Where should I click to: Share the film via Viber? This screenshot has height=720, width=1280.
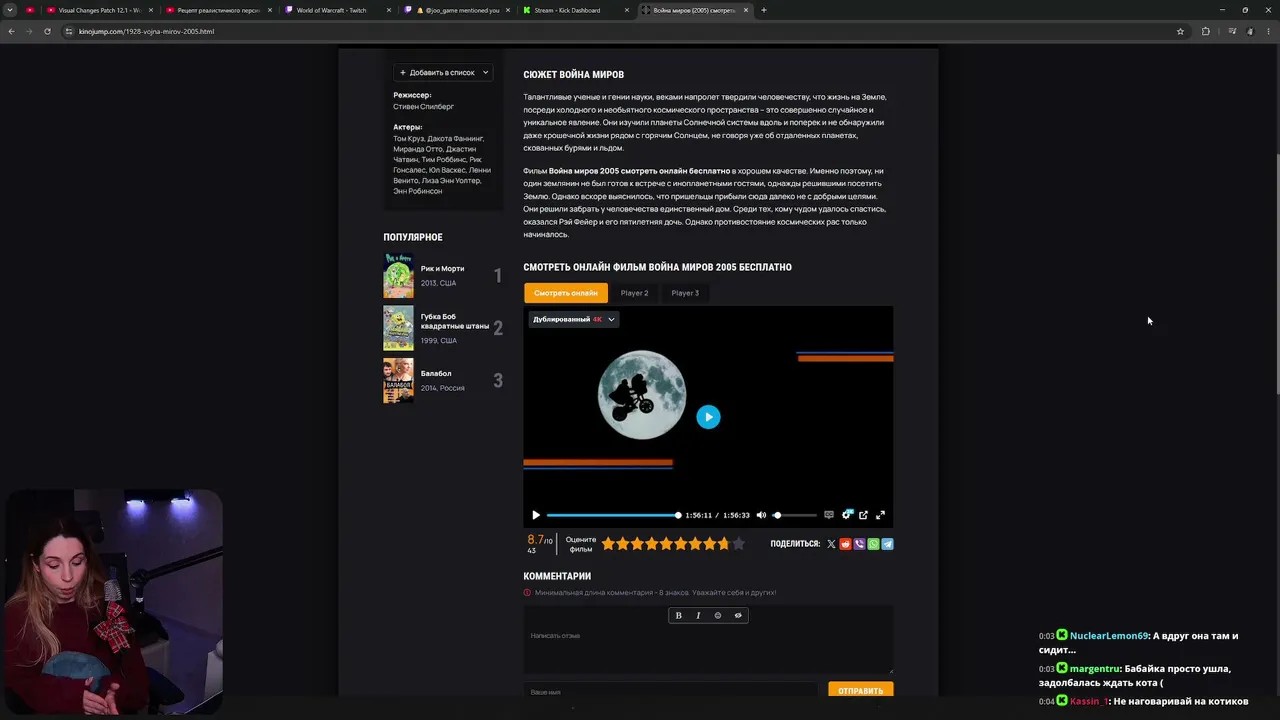[x=859, y=544]
